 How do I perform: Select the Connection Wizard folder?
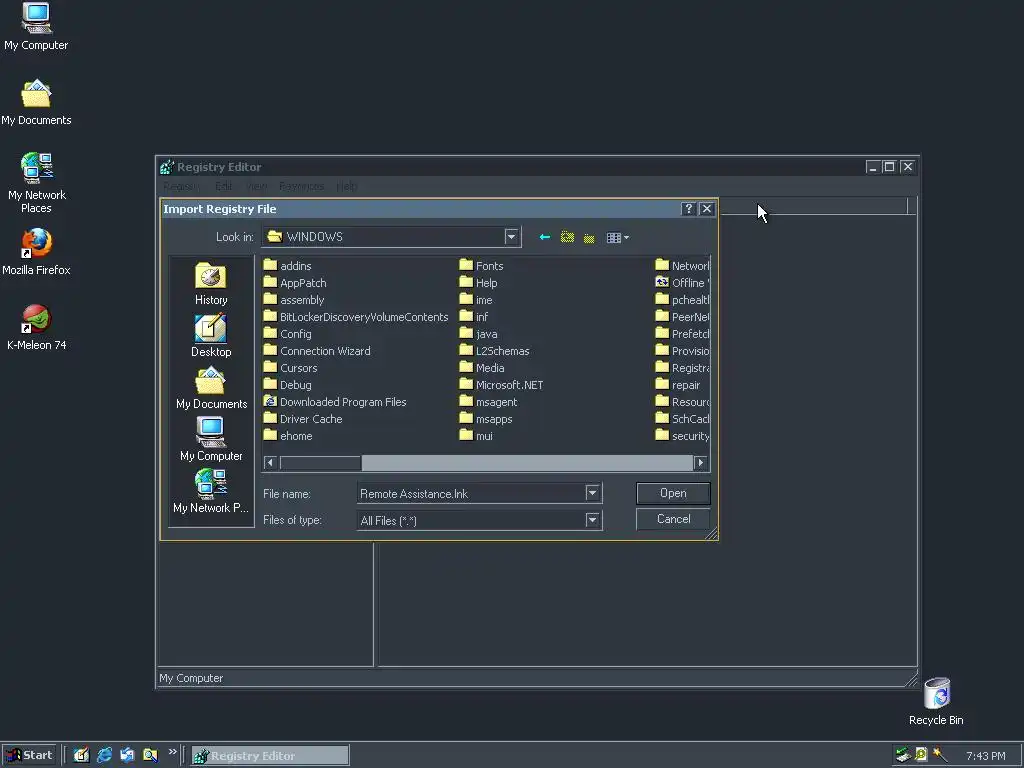point(317,351)
